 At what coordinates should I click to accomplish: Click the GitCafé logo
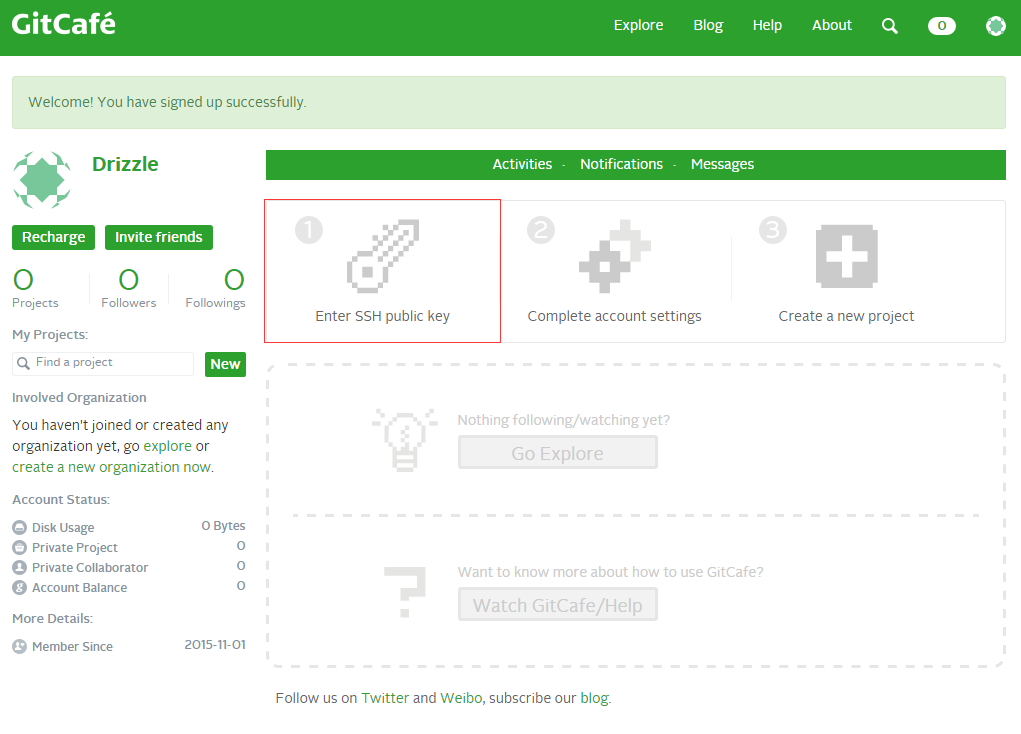coord(64,24)
